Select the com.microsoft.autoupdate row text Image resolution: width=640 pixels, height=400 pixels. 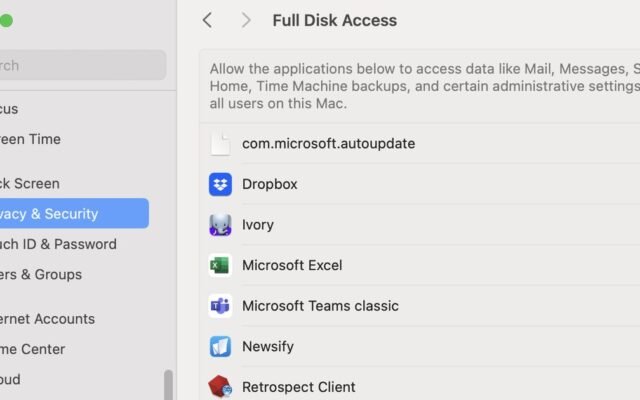(329, 144)
